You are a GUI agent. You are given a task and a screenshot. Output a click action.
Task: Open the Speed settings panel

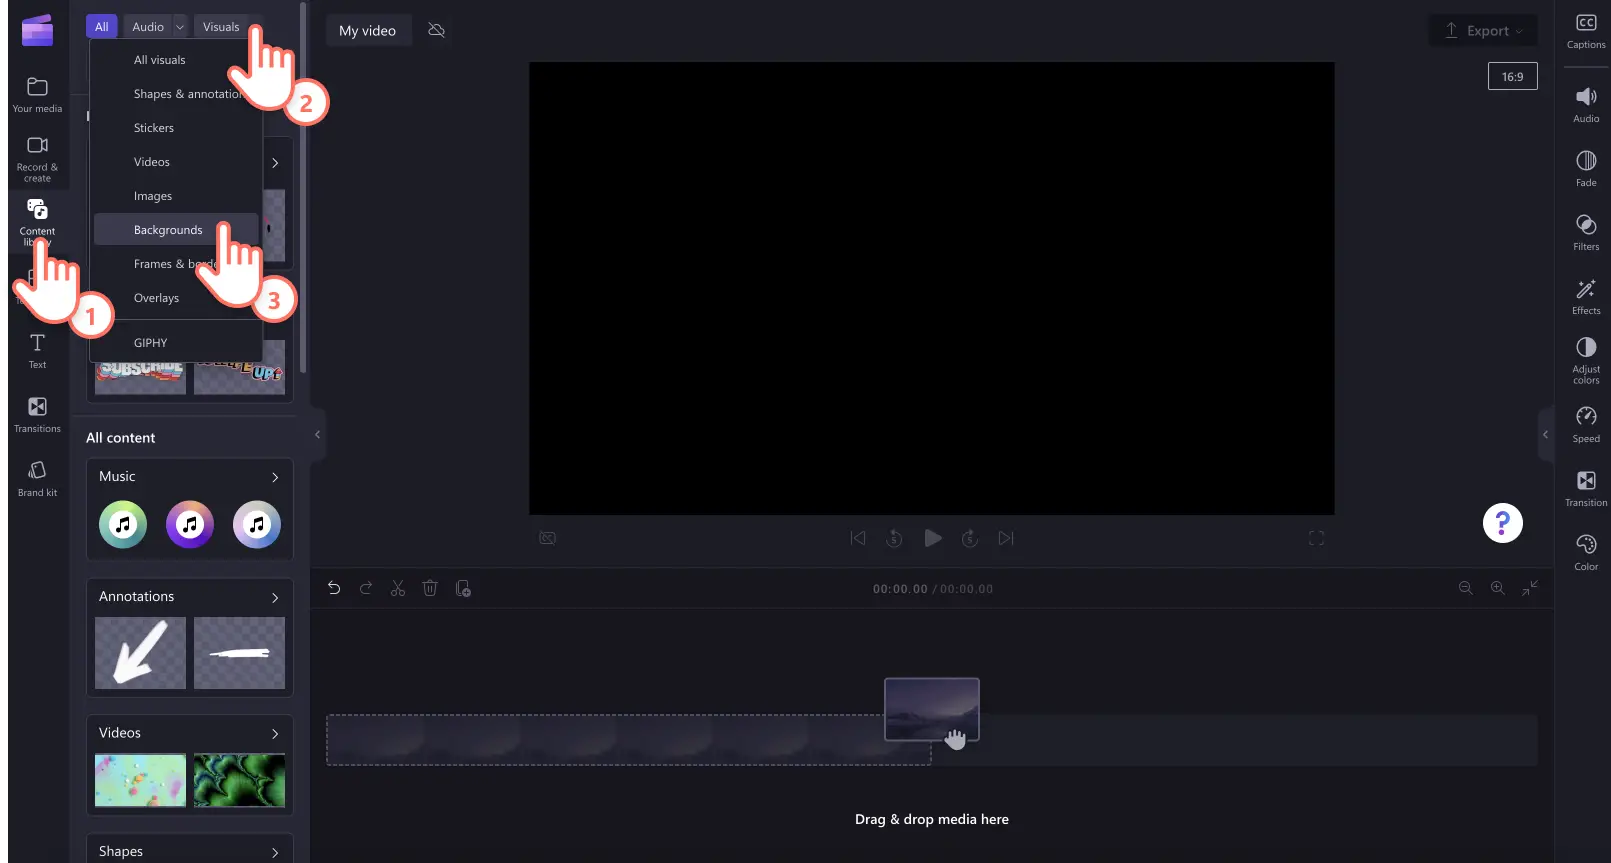pyautogui.click(x=1585, y=424)
